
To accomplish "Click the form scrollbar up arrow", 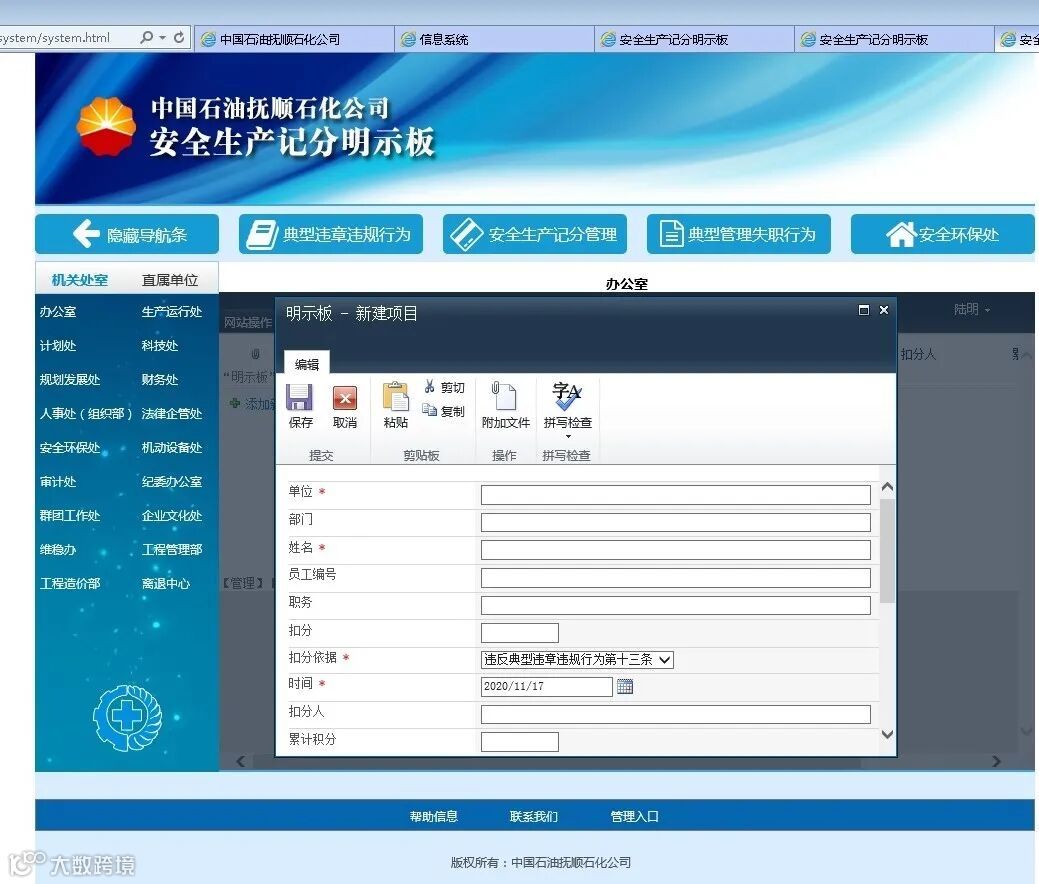I will 887,487.
